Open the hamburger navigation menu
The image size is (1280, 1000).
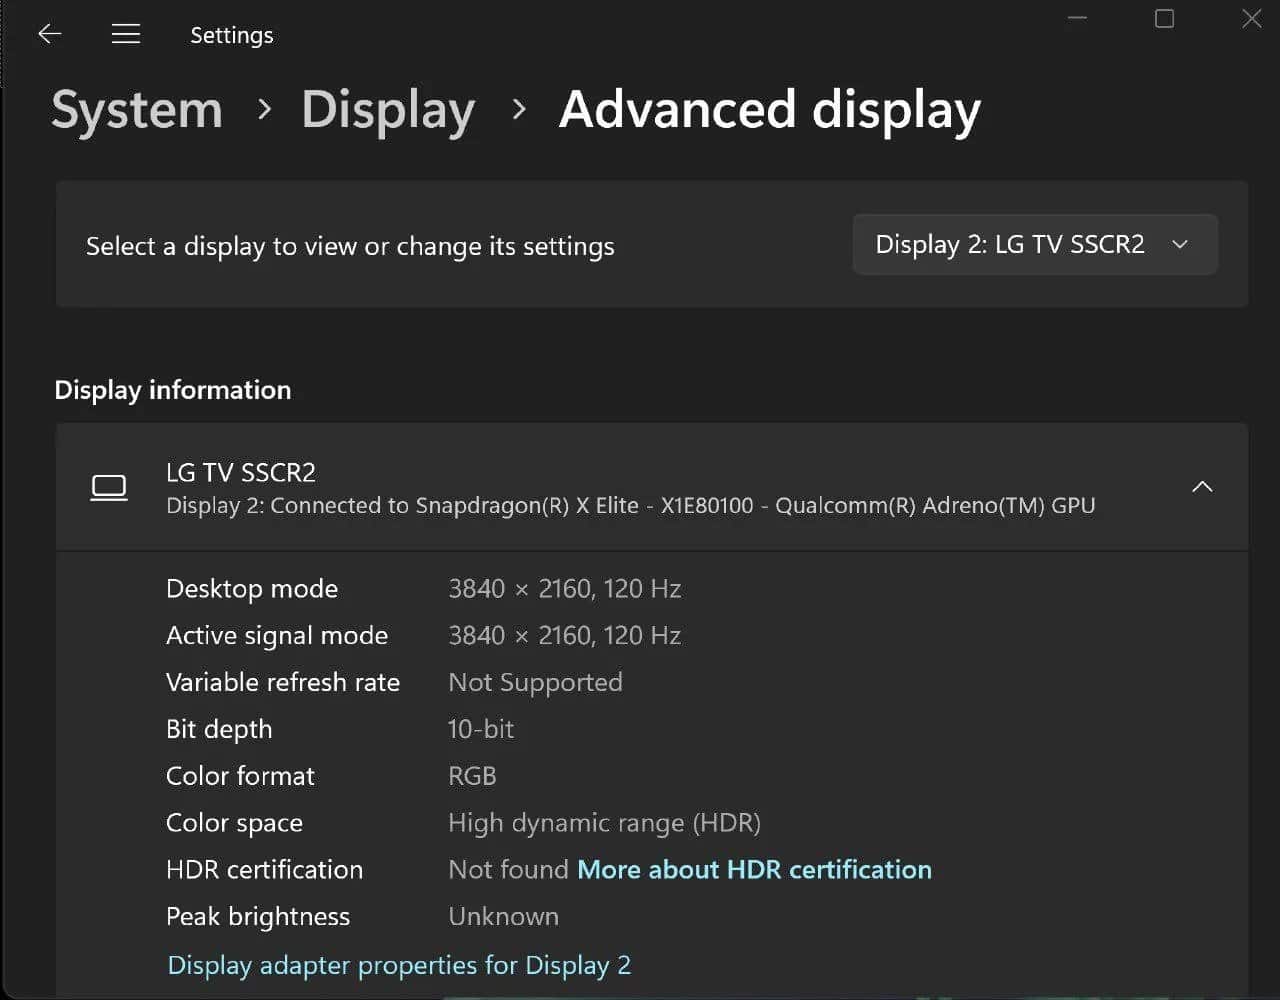[126, 34]
